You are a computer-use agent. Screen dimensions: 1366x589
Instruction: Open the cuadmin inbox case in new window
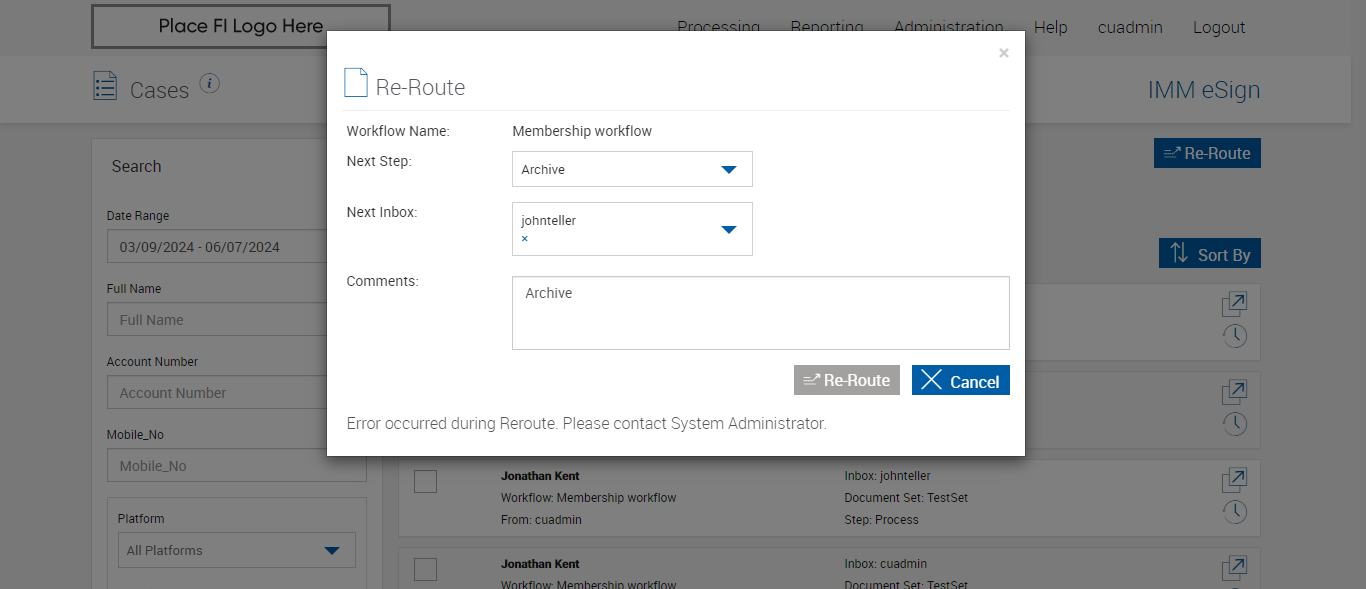click(x=1234, y=567)
